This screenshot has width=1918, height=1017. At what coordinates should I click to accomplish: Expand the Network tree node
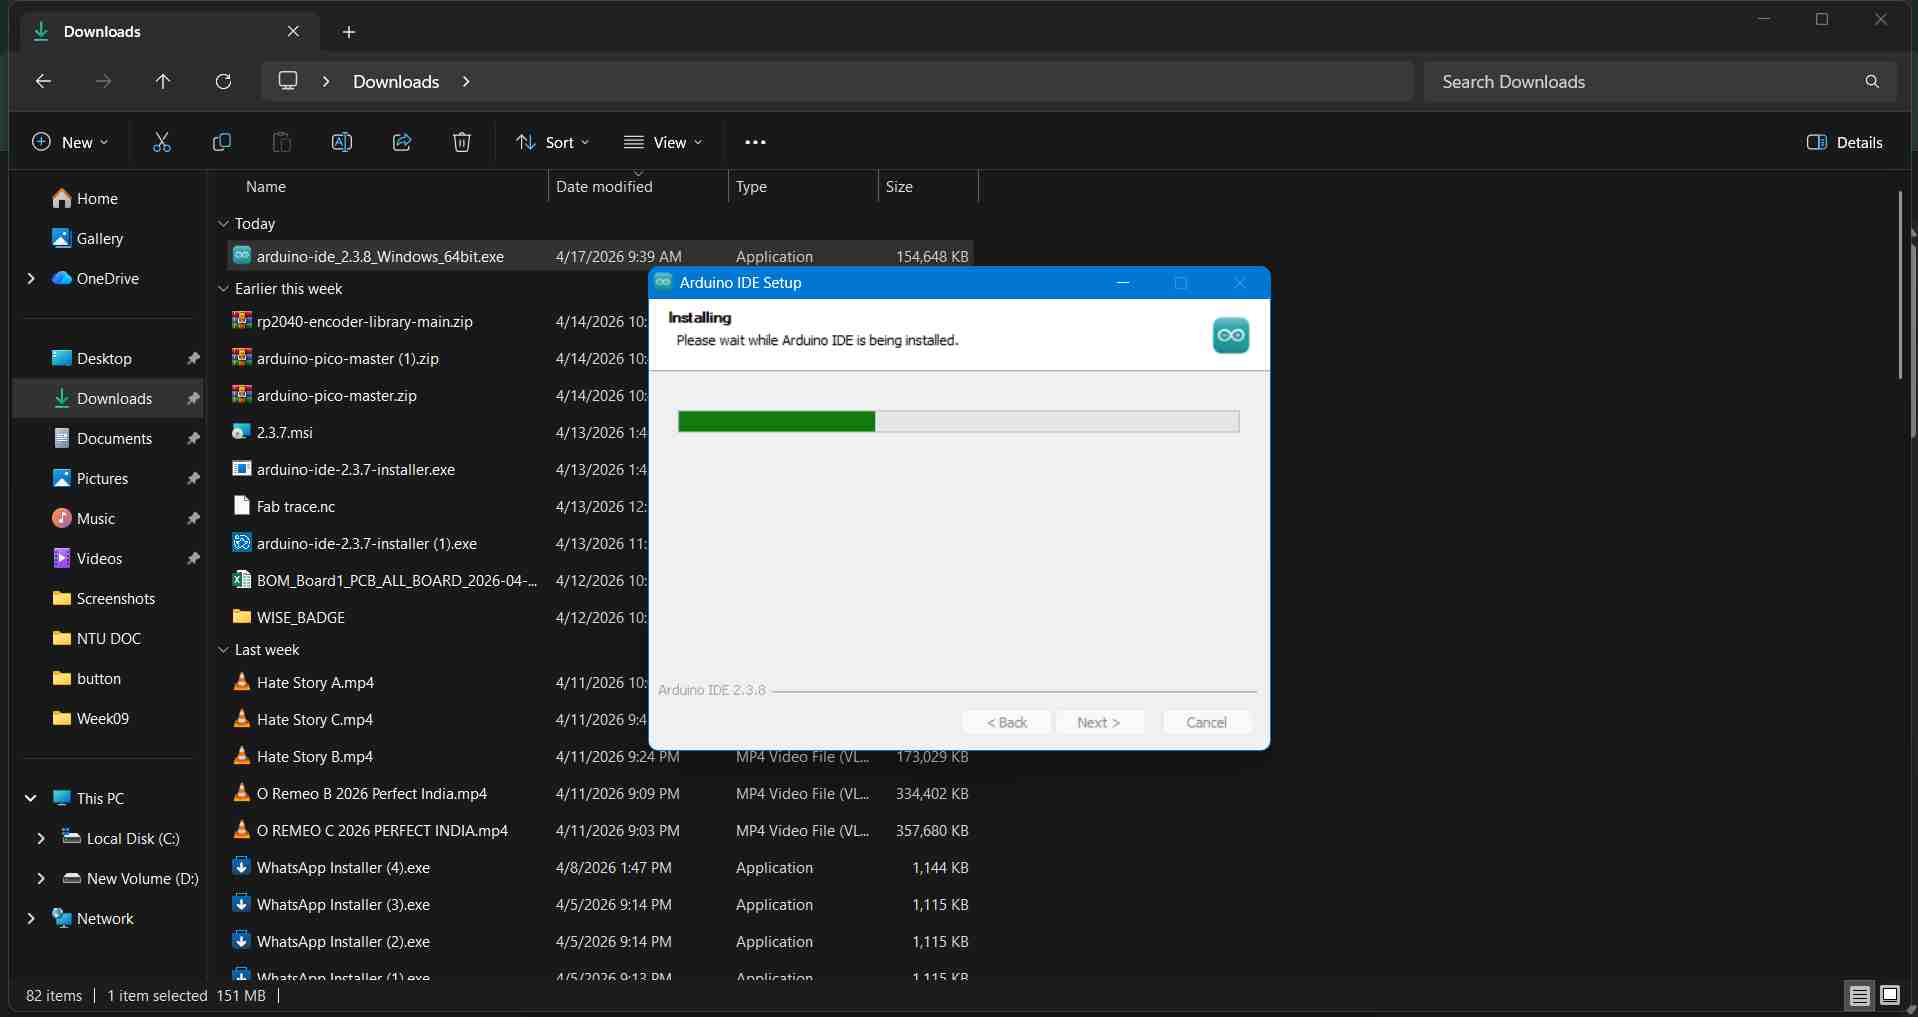coord(31,918)
